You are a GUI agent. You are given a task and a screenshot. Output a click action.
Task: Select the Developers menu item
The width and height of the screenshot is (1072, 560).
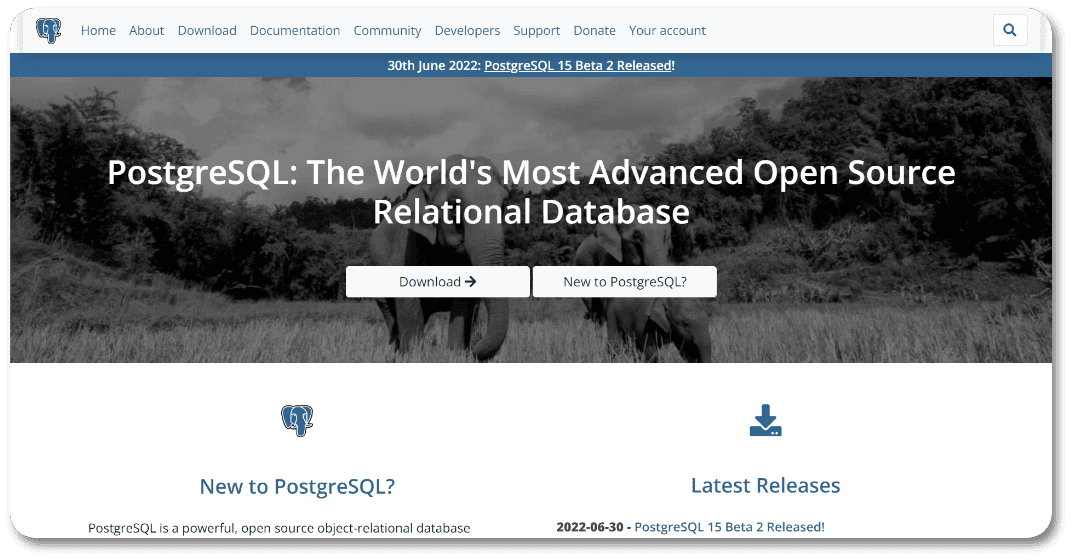click(x=467, y=31)
